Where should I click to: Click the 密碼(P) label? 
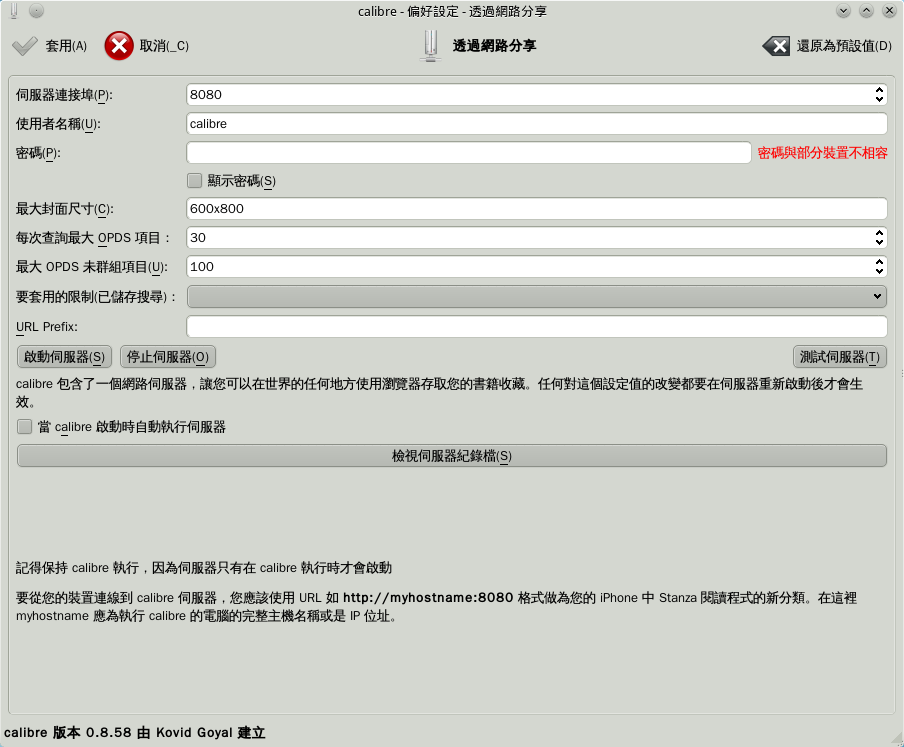click(38, 153)
